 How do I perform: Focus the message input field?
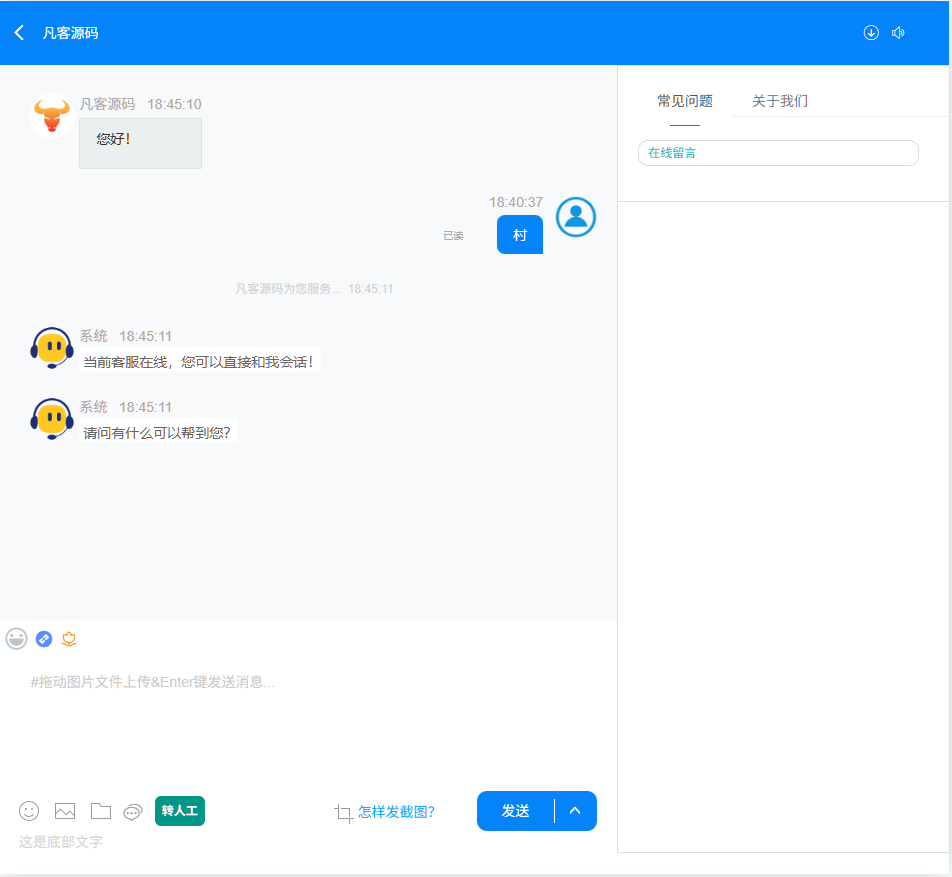pos(308,720)
